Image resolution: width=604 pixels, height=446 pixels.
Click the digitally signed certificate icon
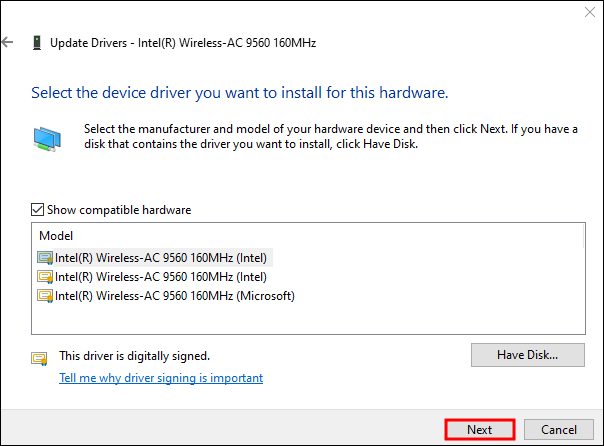(x=39, y=357)
